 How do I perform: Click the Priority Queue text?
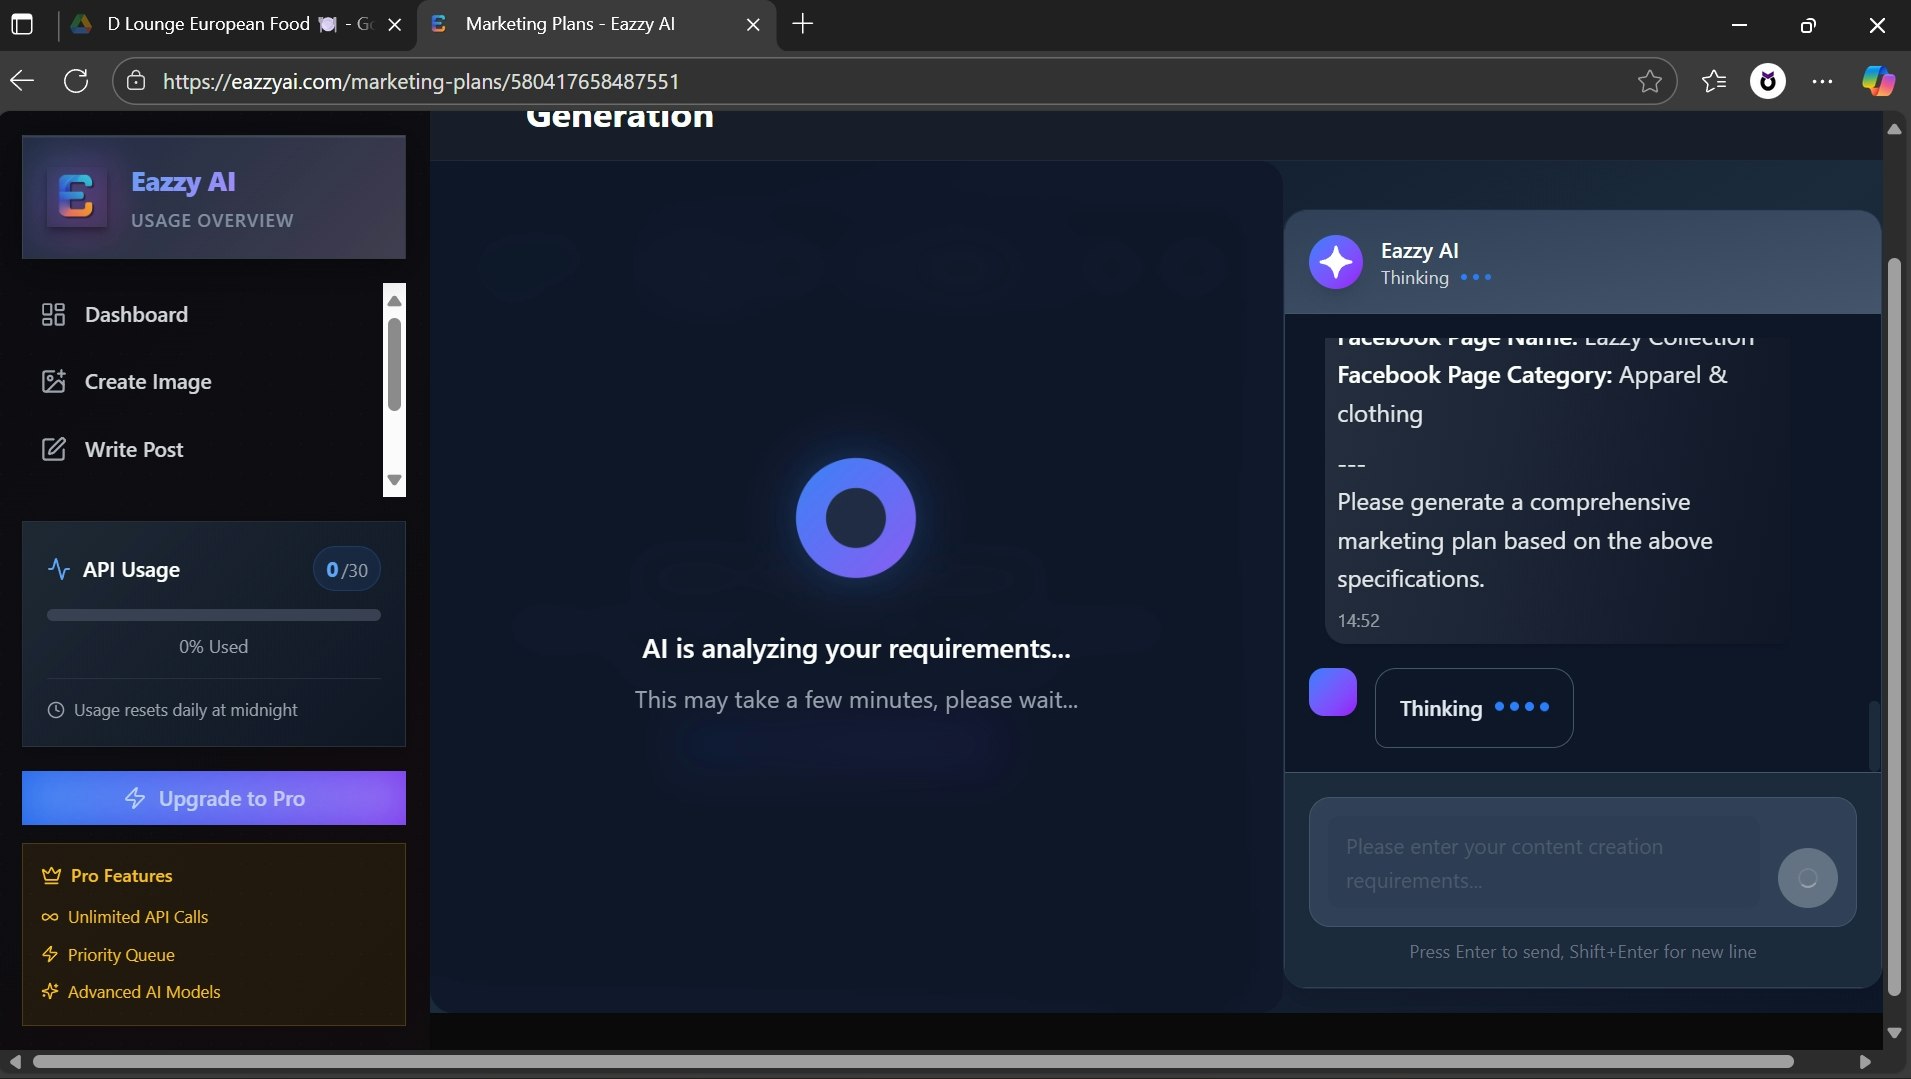pos(121,955)
